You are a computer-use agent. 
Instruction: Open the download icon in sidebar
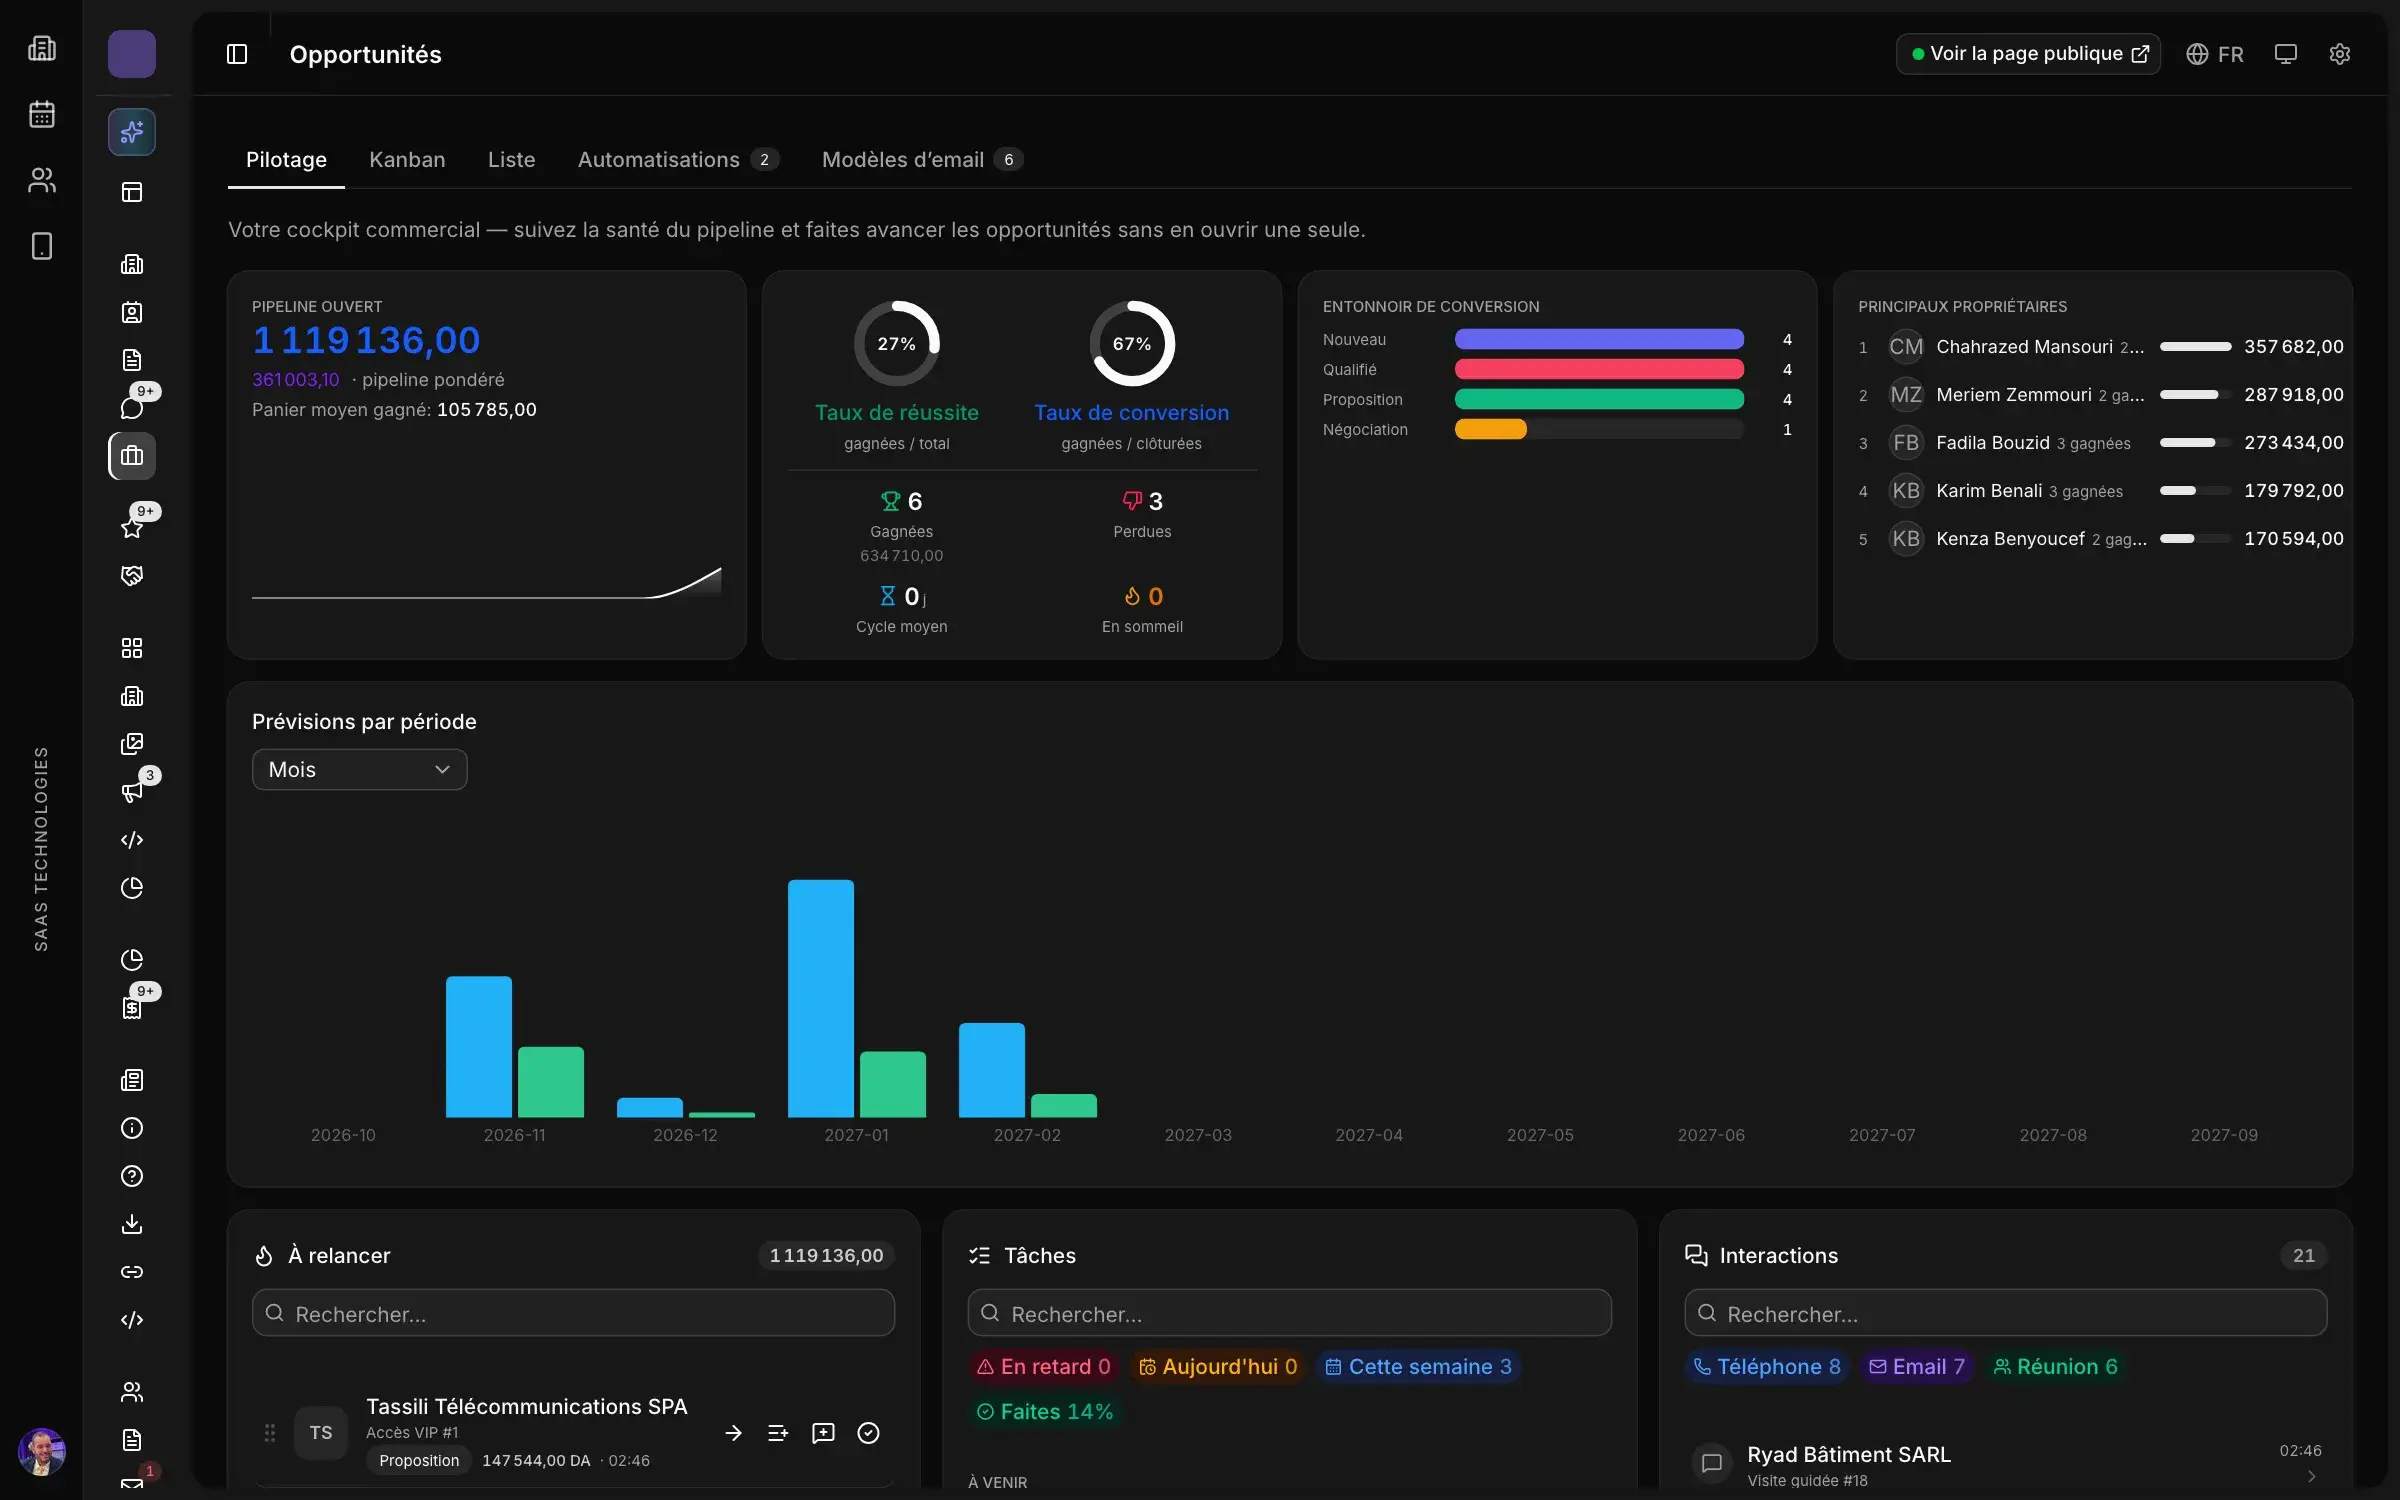pos(132,1224)
